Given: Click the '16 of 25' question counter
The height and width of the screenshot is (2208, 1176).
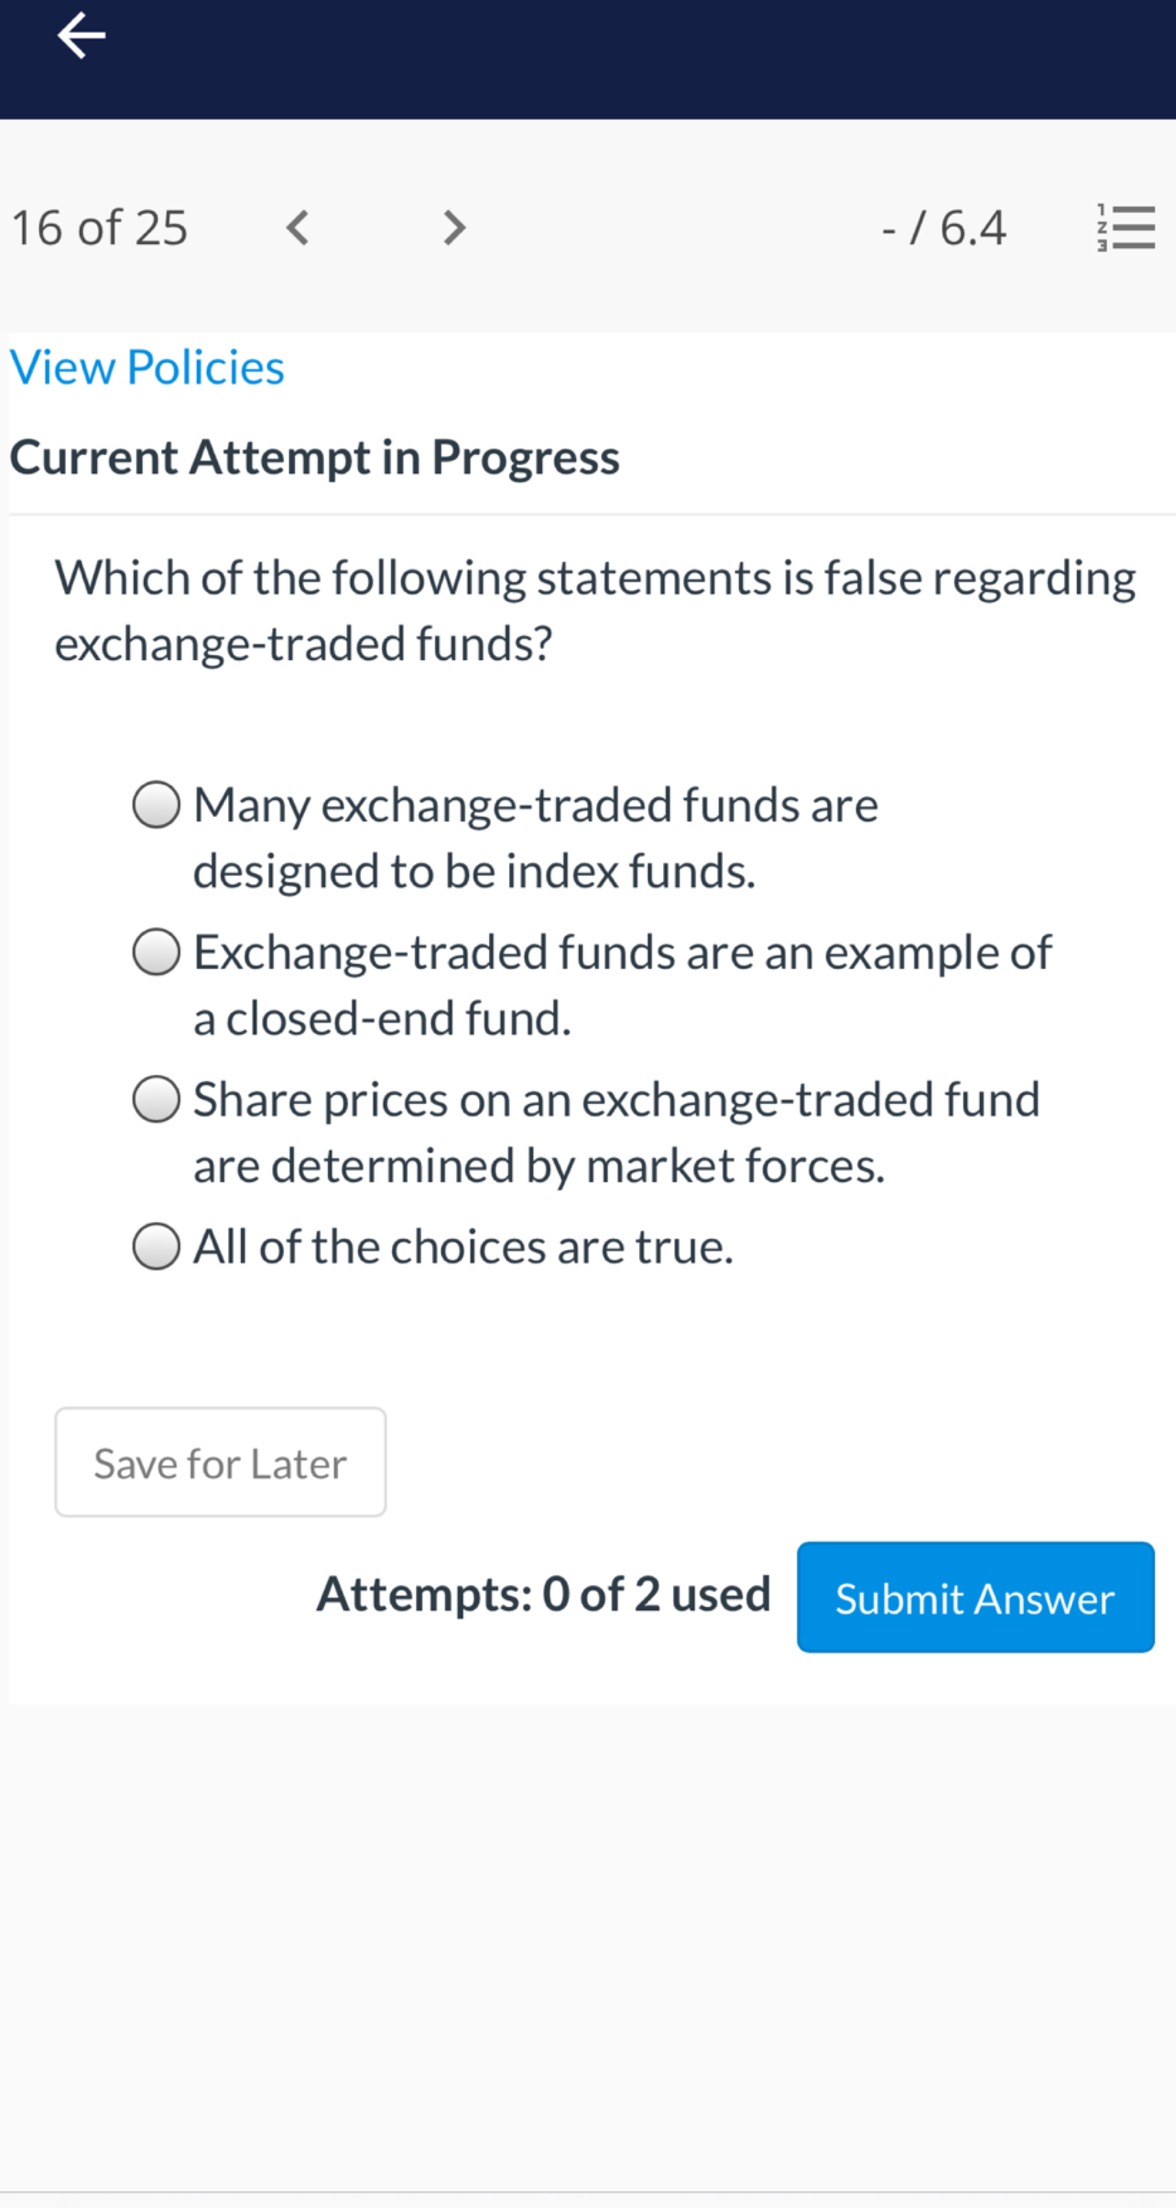Looking at the screenshot, I should click(x=100, y=228).
